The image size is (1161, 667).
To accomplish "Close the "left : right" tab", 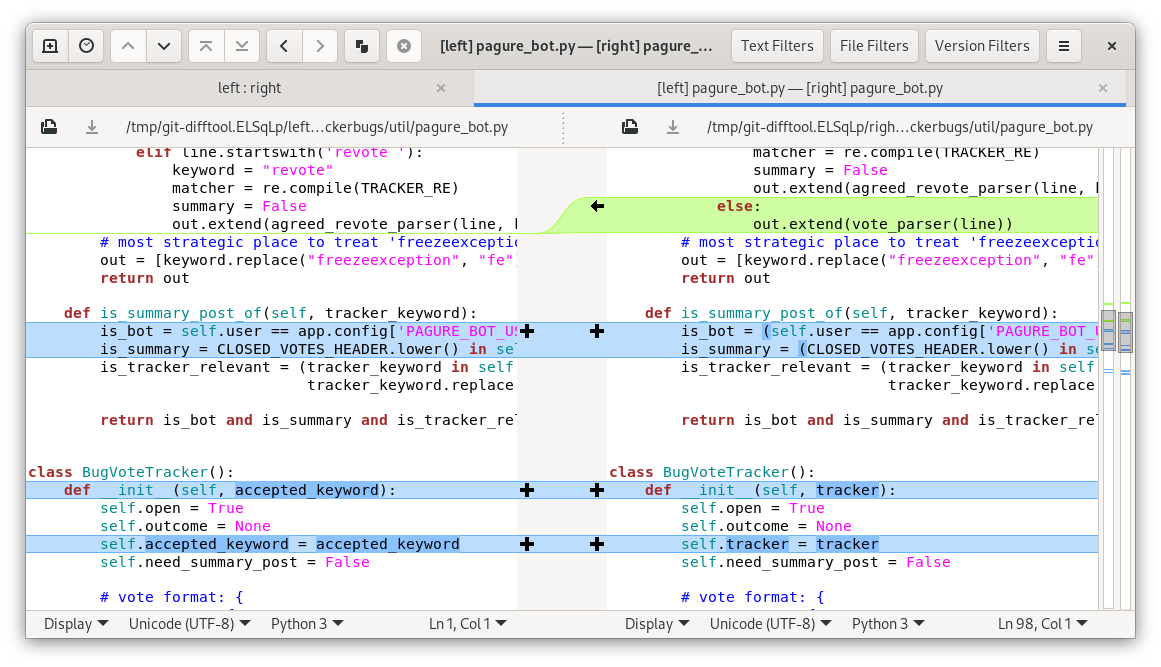I will click(x=441, y=88).
